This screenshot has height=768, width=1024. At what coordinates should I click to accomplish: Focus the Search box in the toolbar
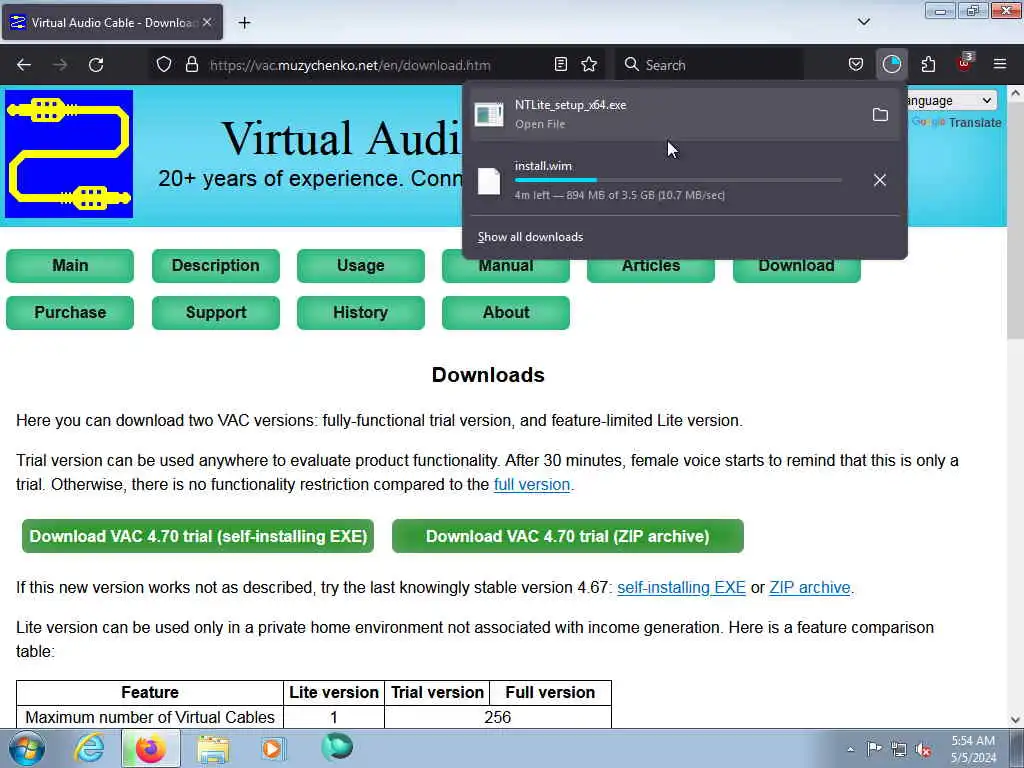click(710, 65)
